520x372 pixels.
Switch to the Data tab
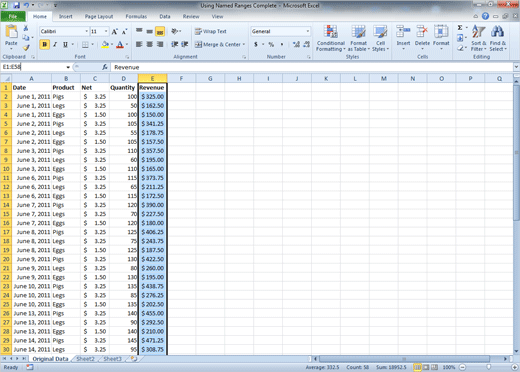pyautogui.click(x=165, y=16)
